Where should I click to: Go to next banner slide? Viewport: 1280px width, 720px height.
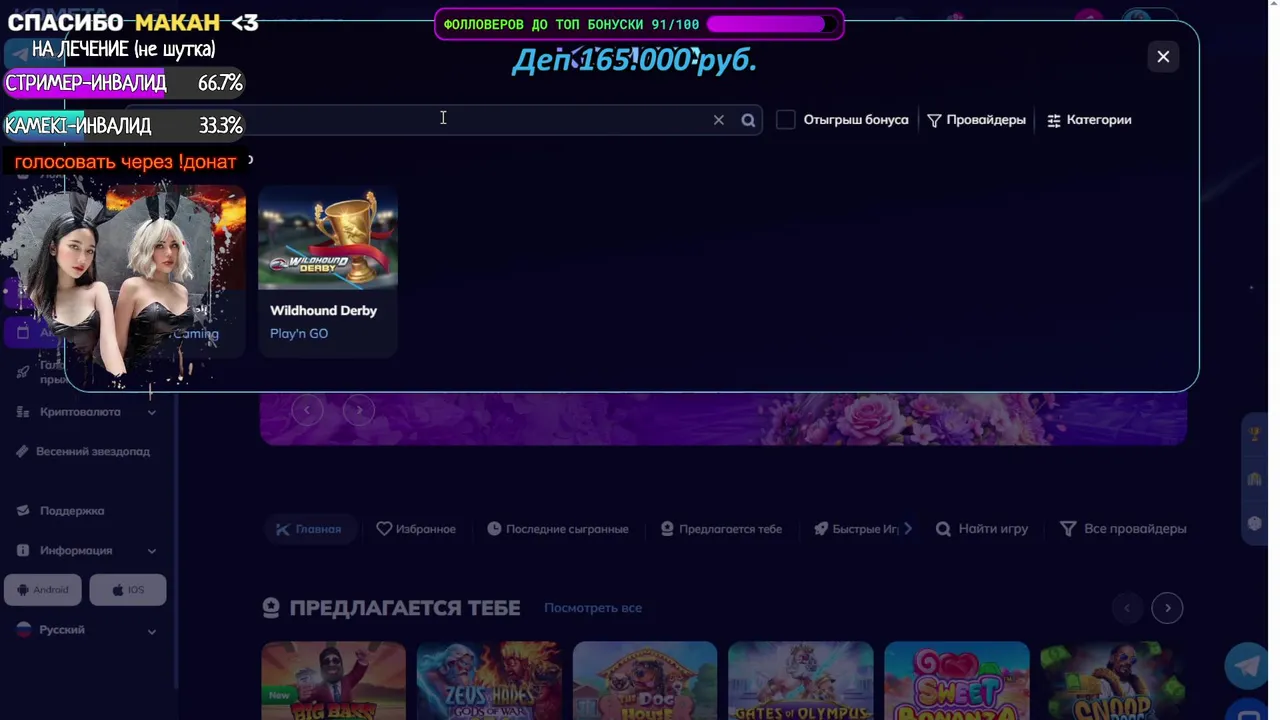click(359, 410)
